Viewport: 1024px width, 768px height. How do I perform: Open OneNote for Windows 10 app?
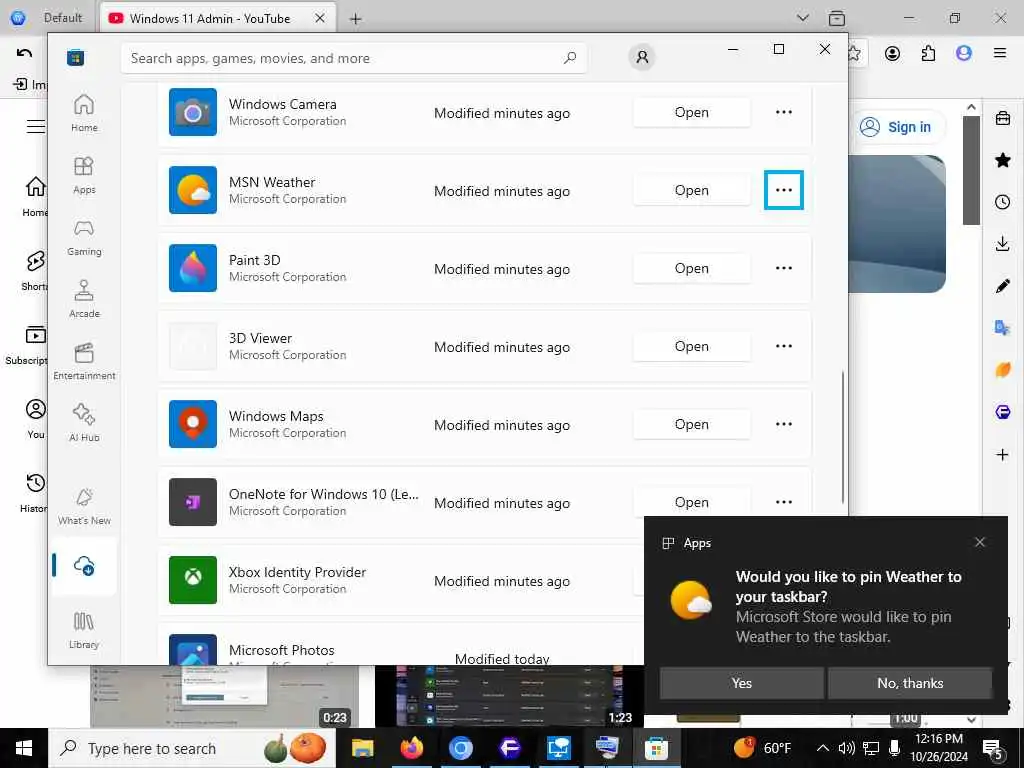coord(692,502)
